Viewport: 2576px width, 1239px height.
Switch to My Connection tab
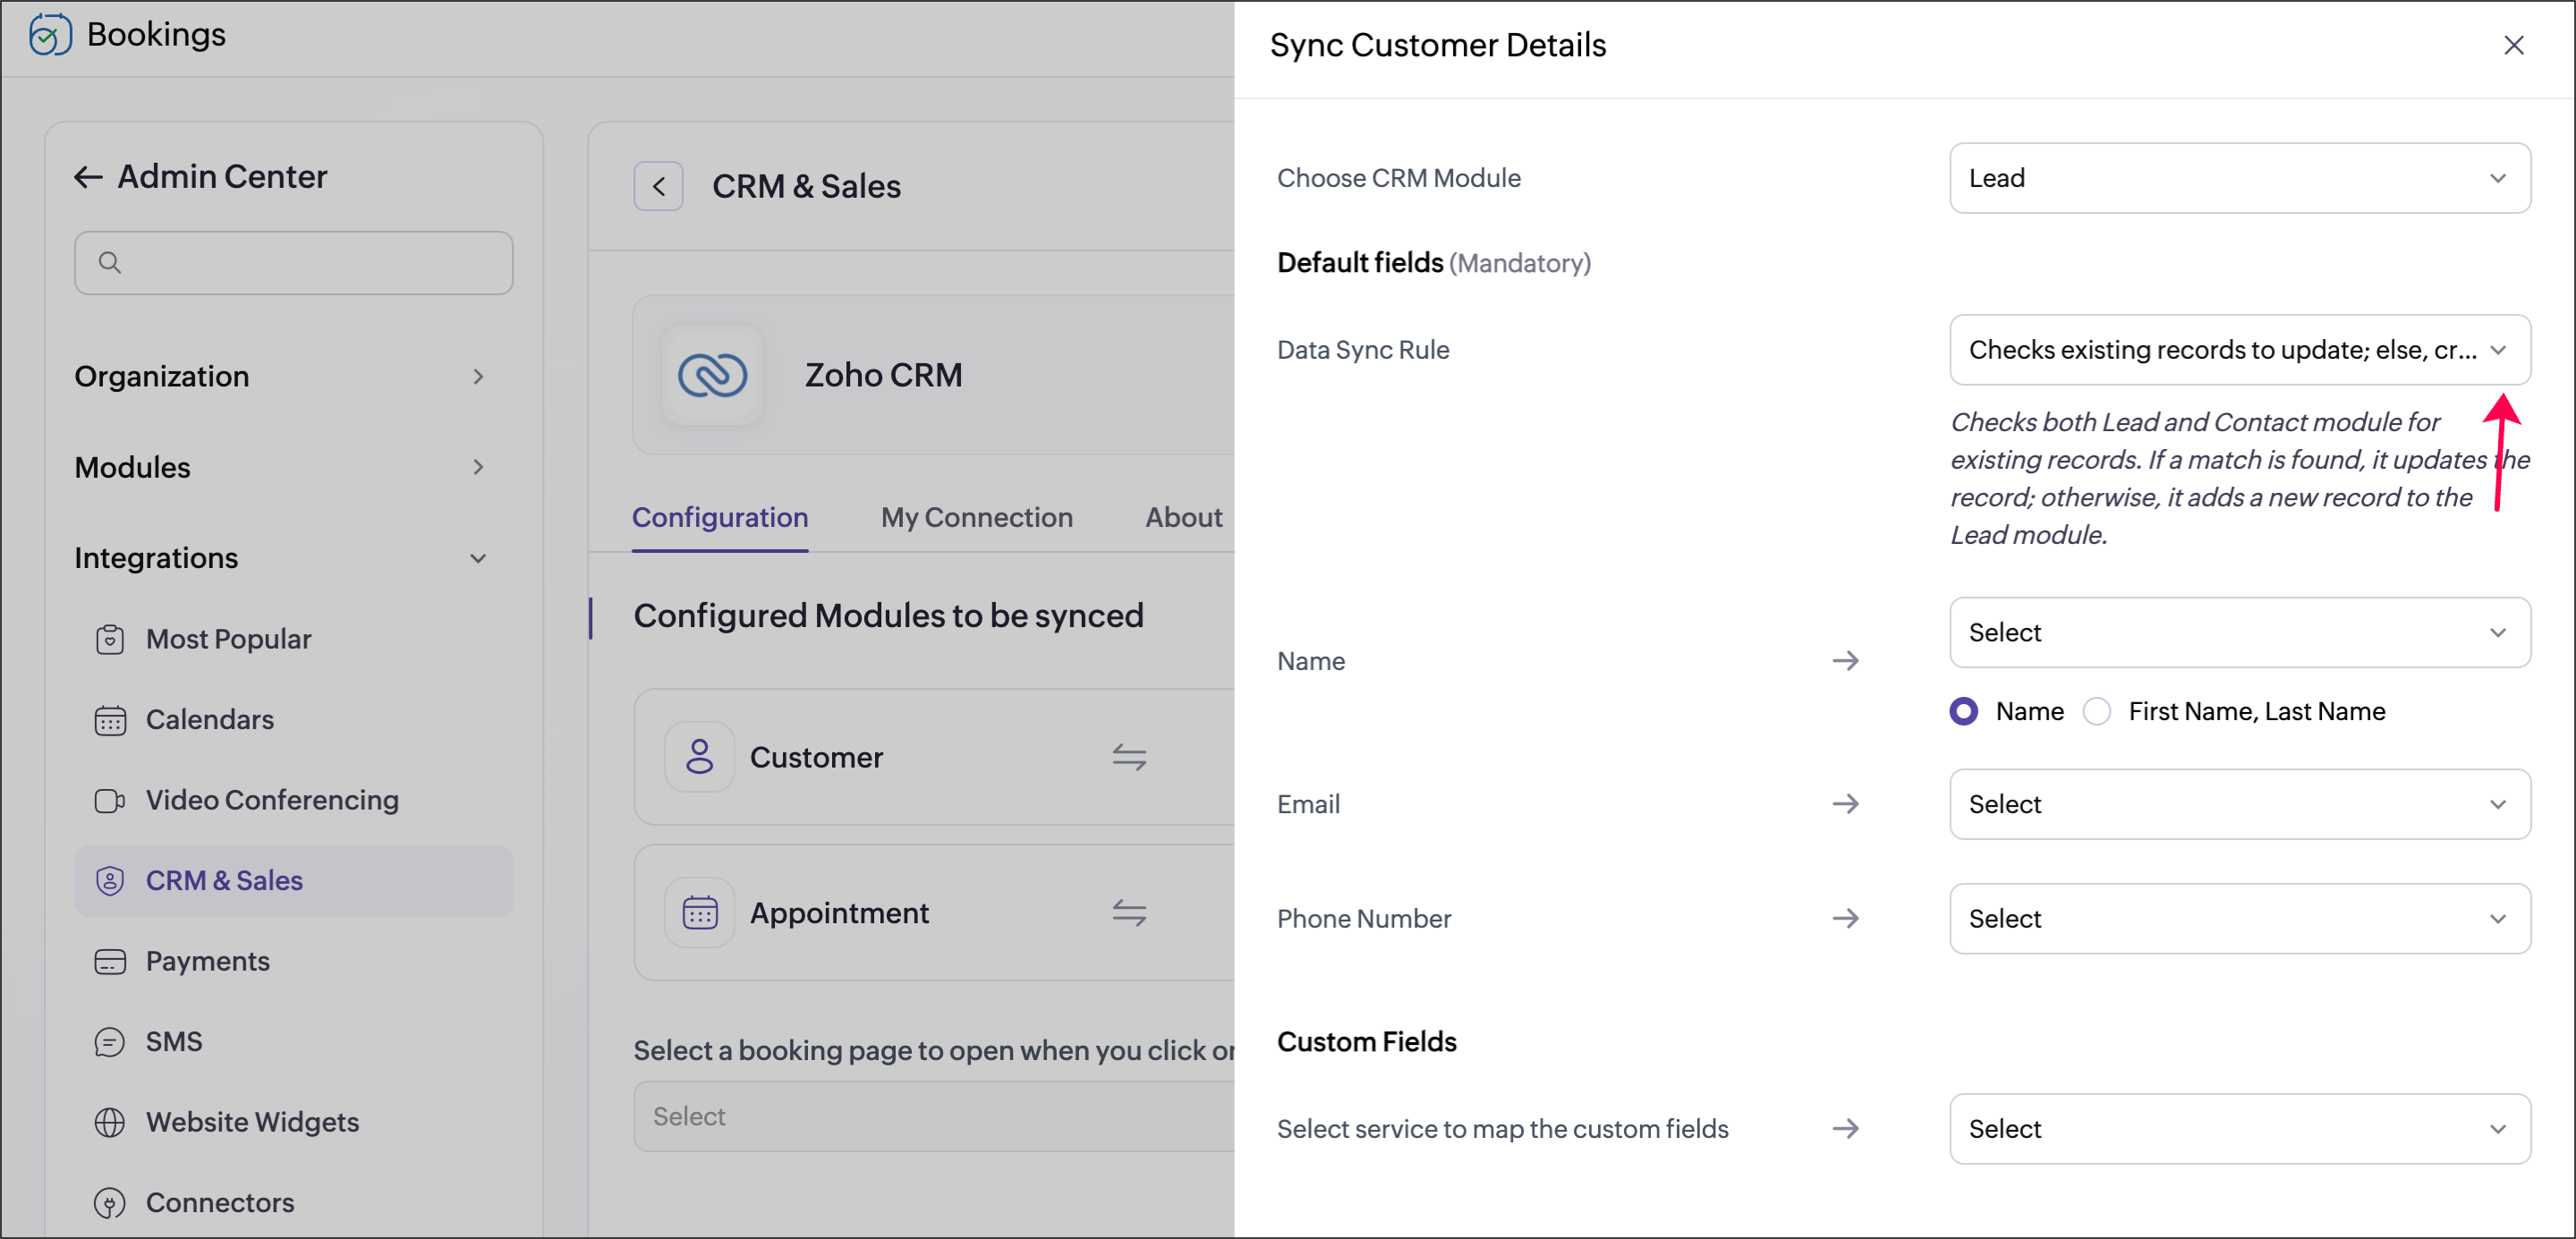point(976,517)
